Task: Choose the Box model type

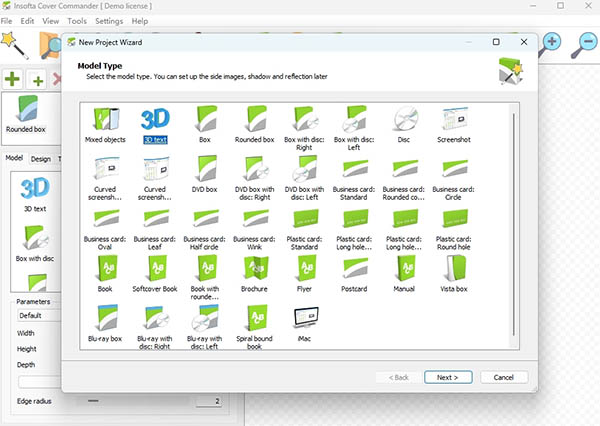Action: point(205,124)
